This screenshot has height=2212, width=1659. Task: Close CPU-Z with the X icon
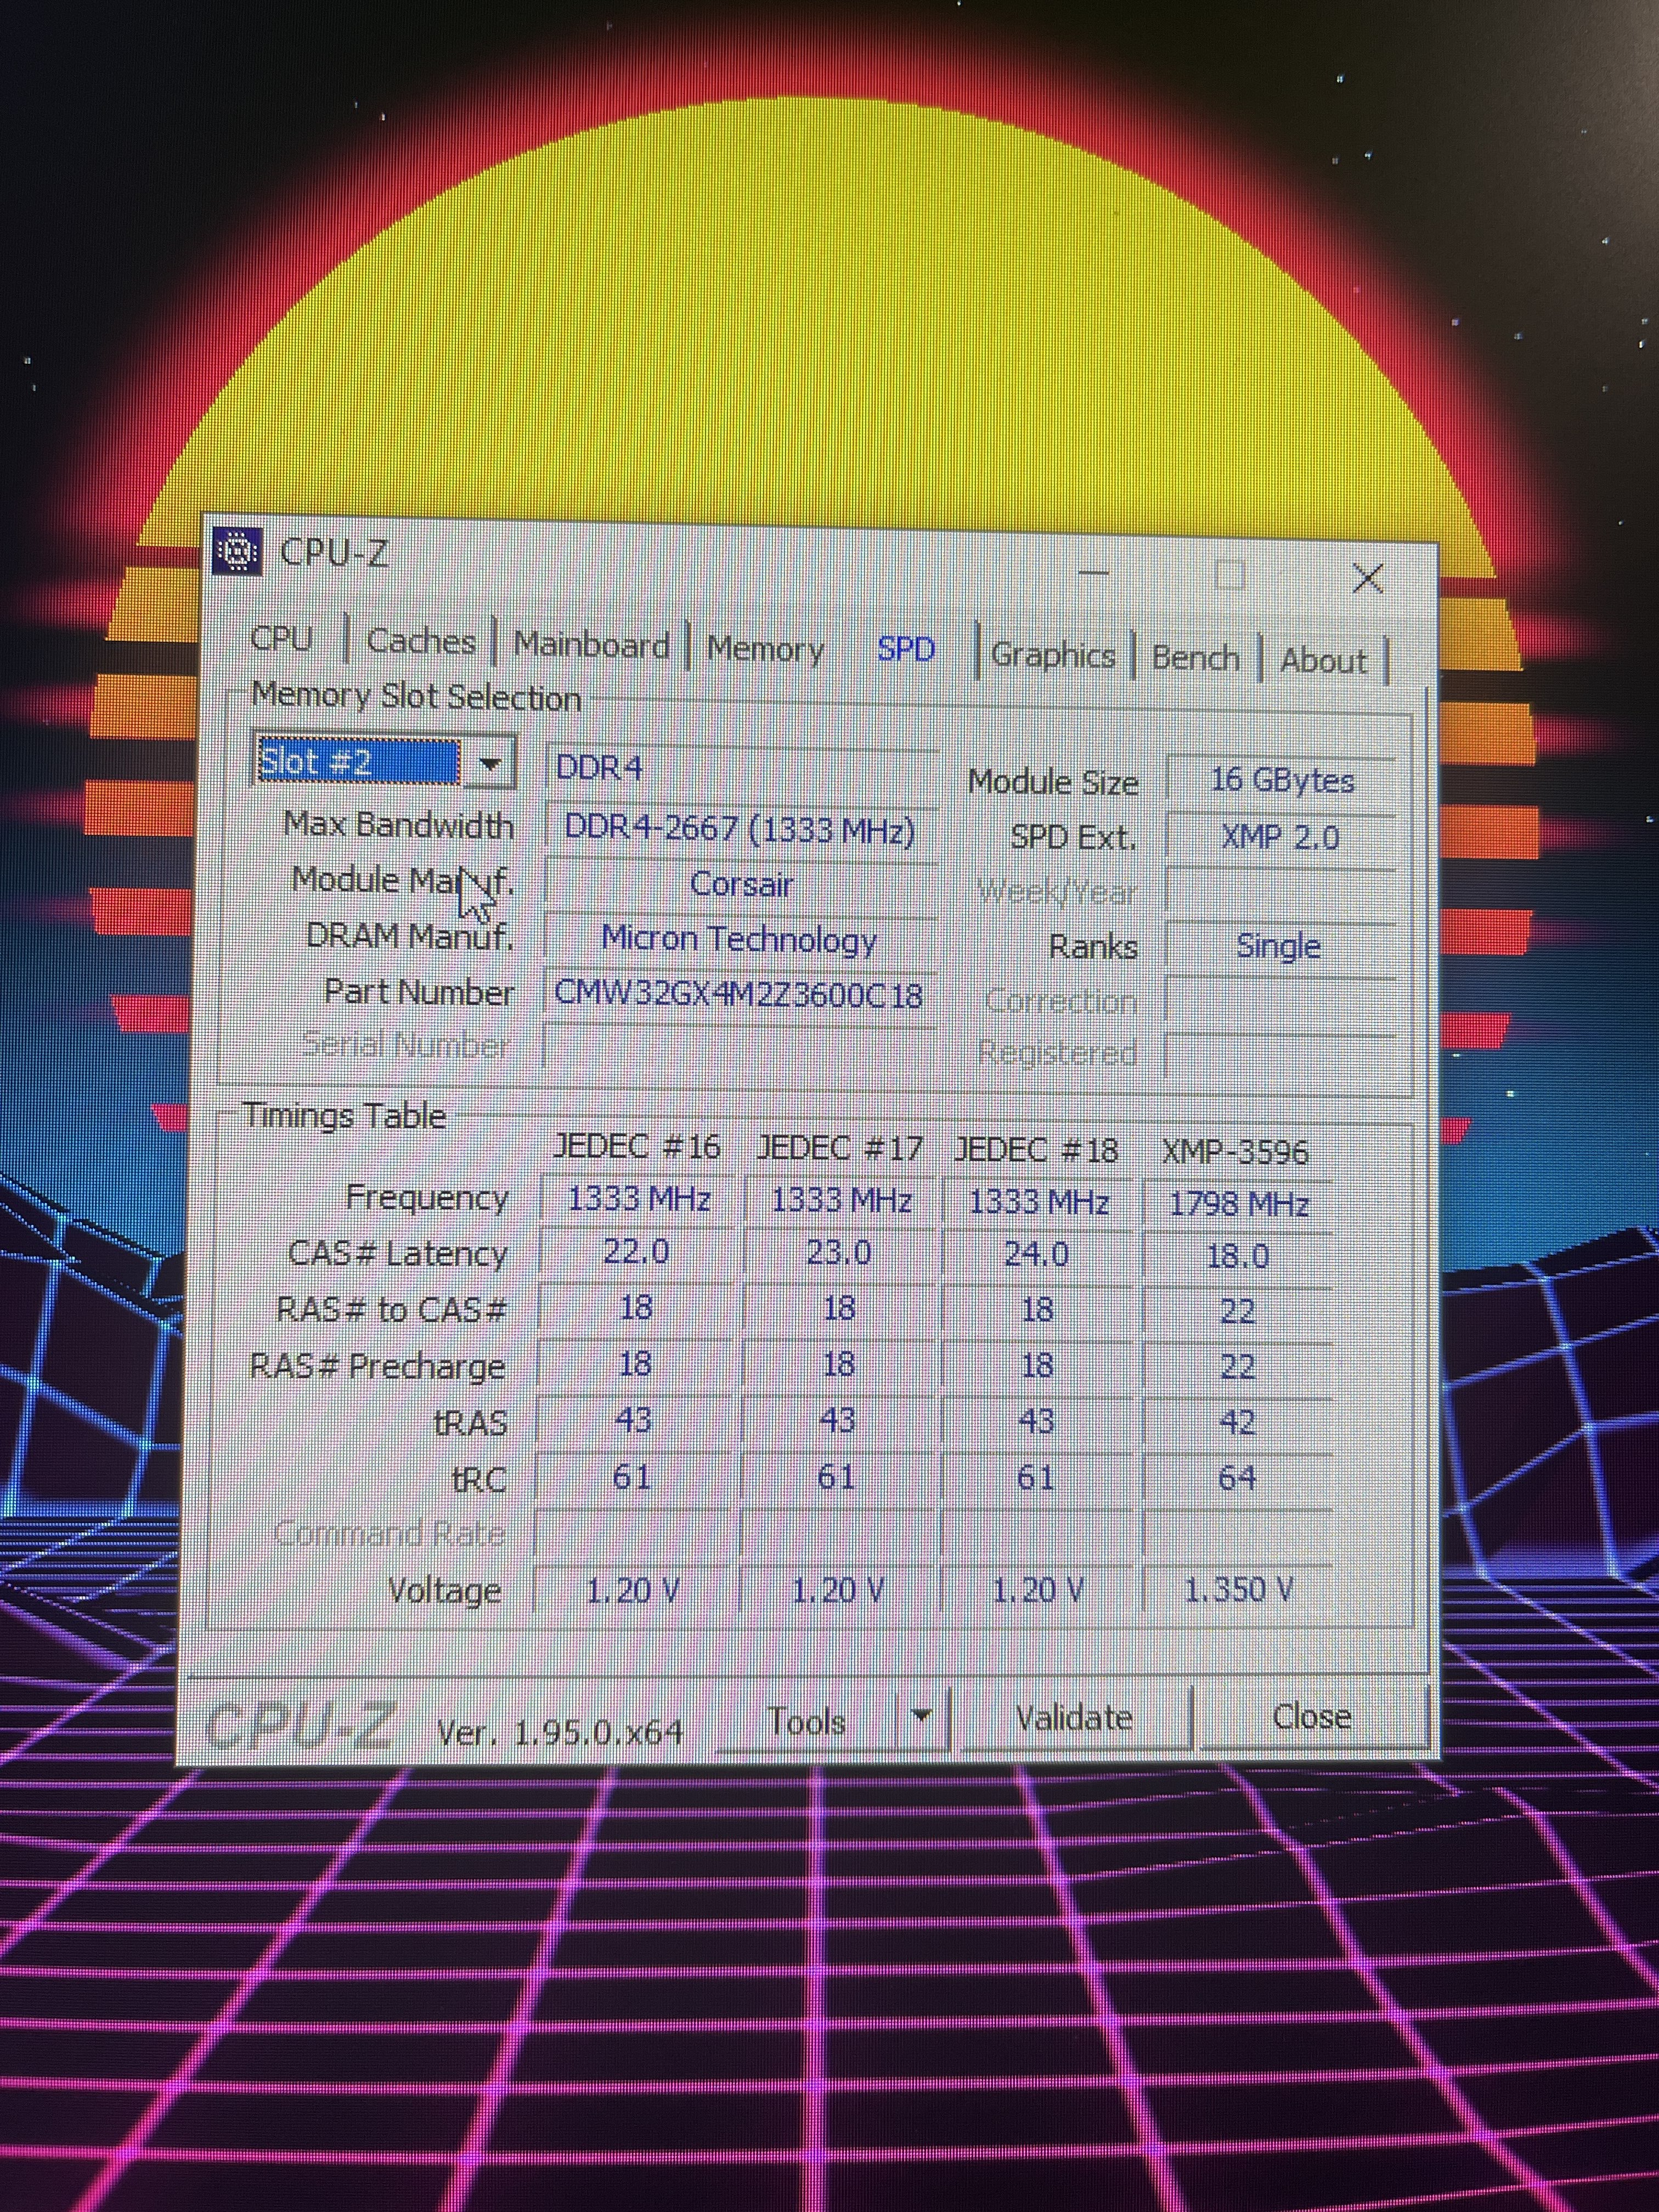(x=1367, y=578)
